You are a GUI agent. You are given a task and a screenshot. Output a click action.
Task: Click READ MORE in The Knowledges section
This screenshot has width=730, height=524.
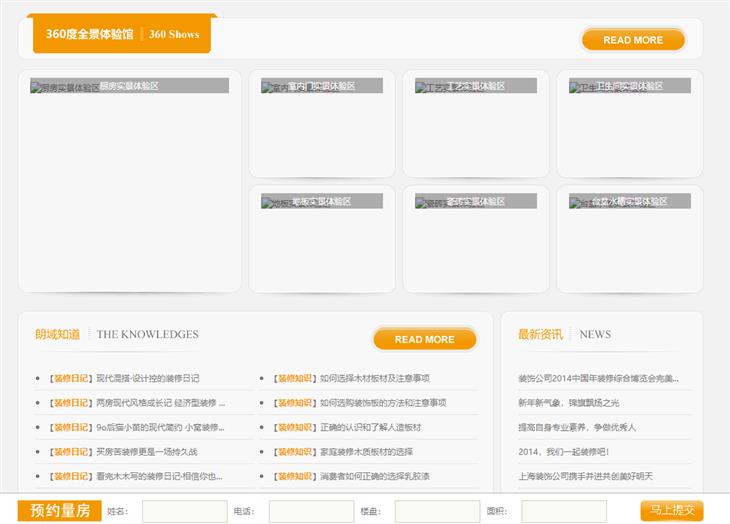coord(424,339)
